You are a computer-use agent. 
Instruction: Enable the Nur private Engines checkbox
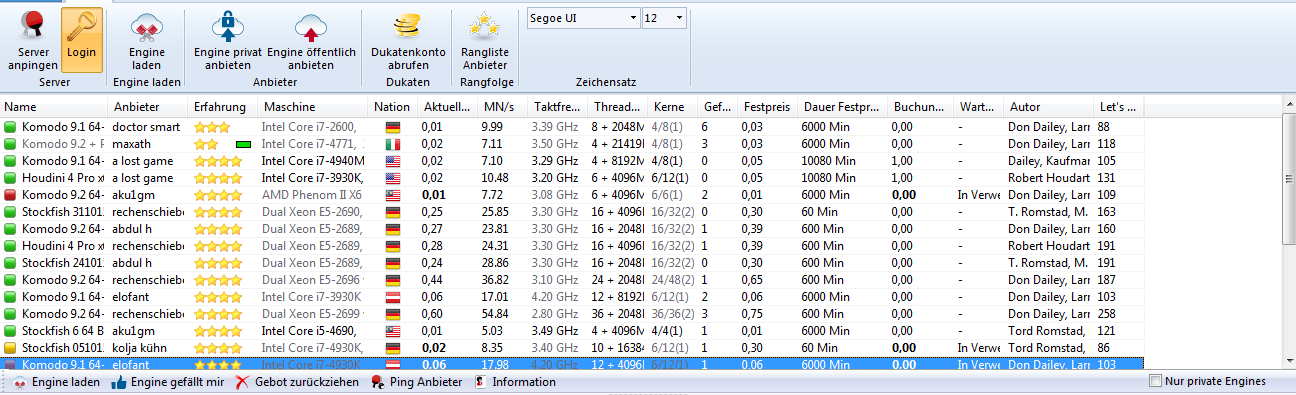(x=1156, y=381)
